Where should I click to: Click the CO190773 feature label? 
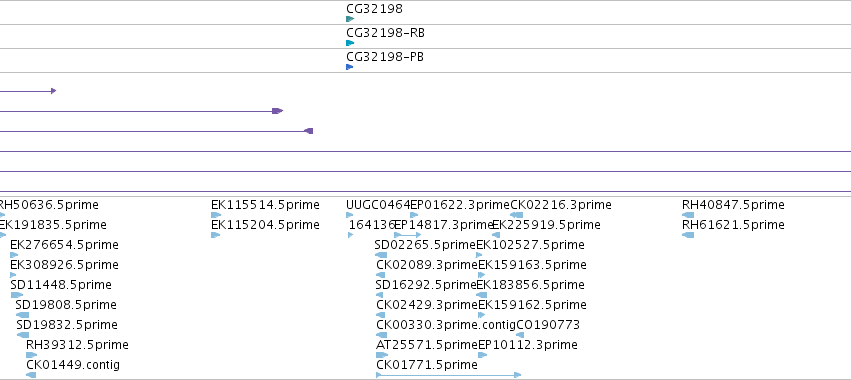548,325
